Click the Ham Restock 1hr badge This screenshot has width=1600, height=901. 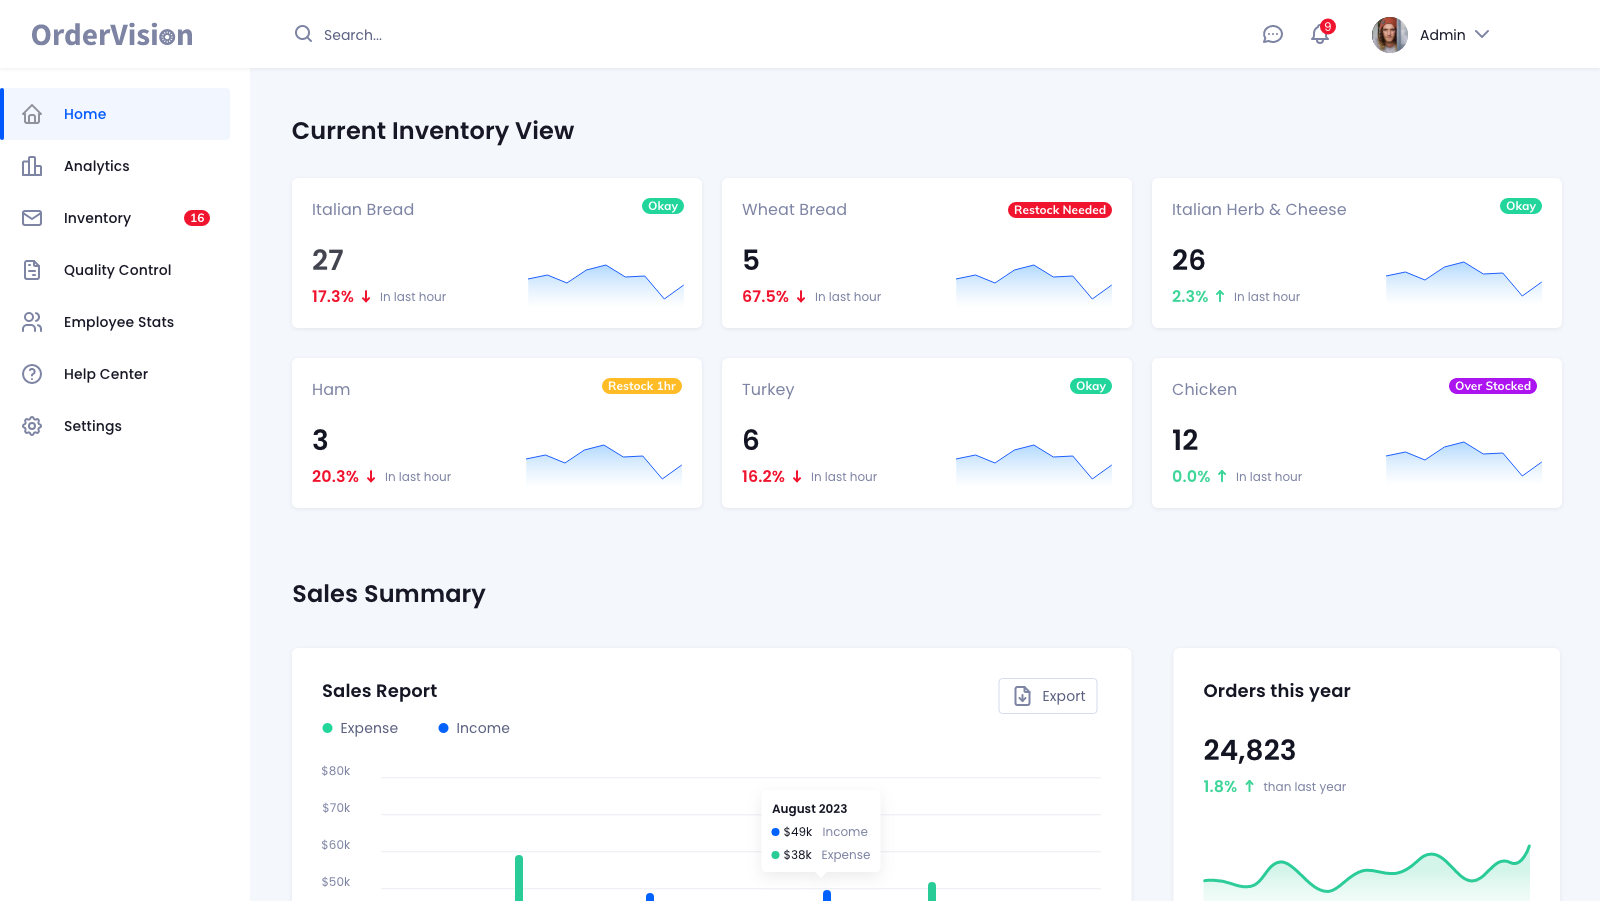(642, 386)
